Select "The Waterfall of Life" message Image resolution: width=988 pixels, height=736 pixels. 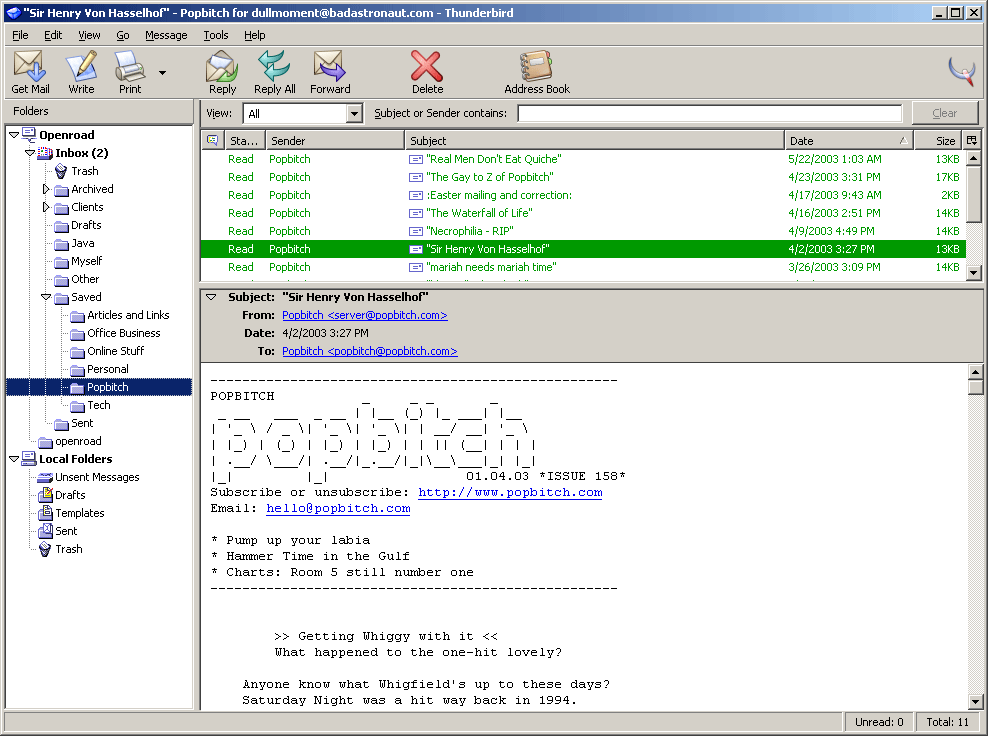point(583,213)
